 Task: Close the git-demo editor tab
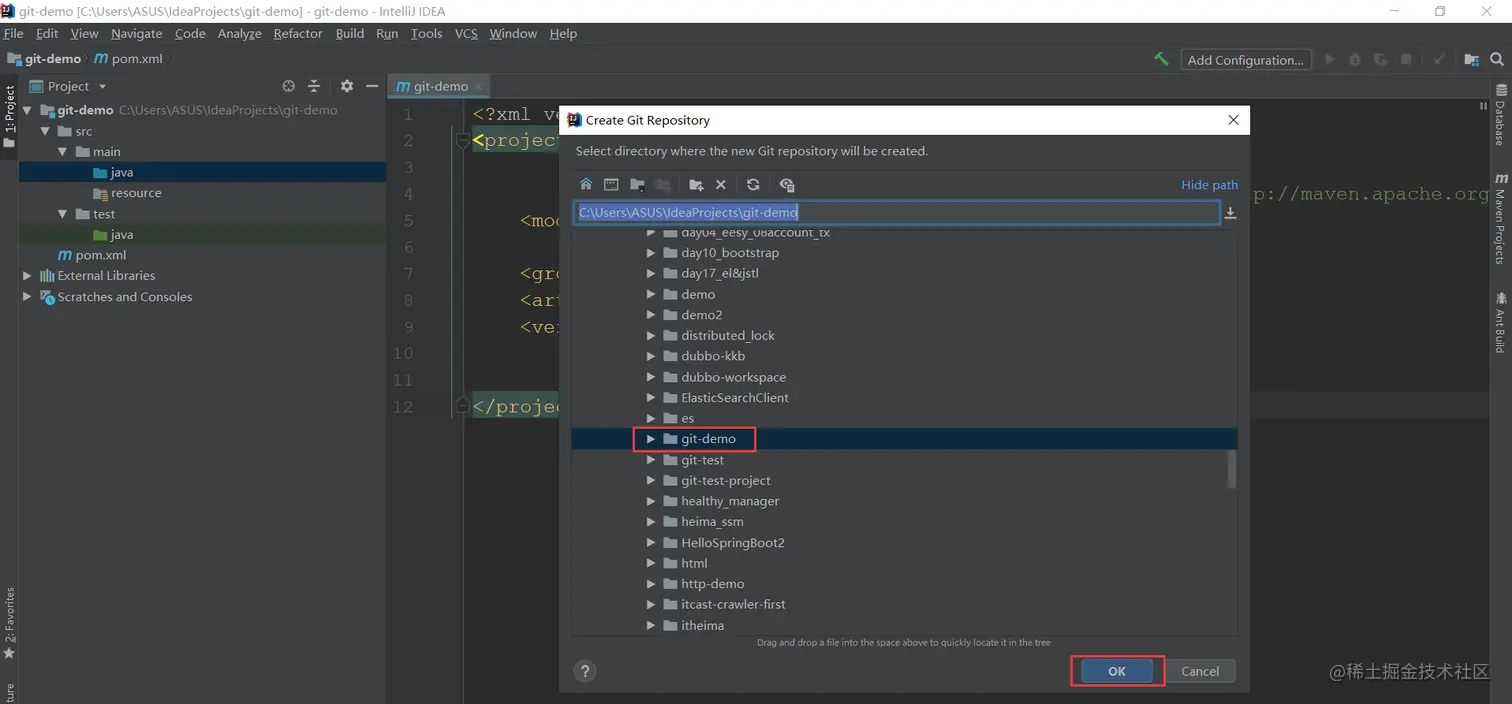pos(479,86)
